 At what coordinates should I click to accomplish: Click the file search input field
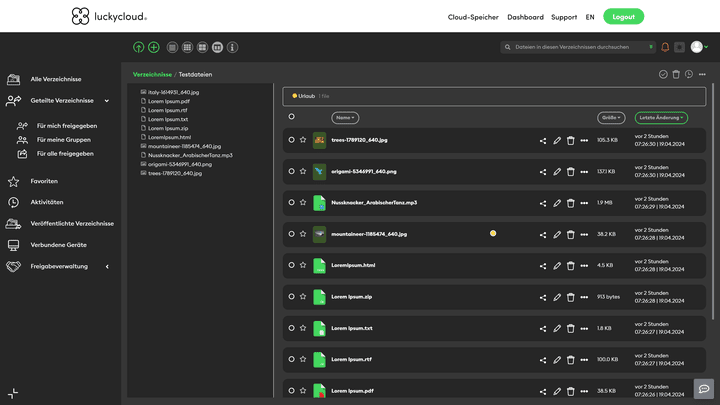tap(579, 47)
